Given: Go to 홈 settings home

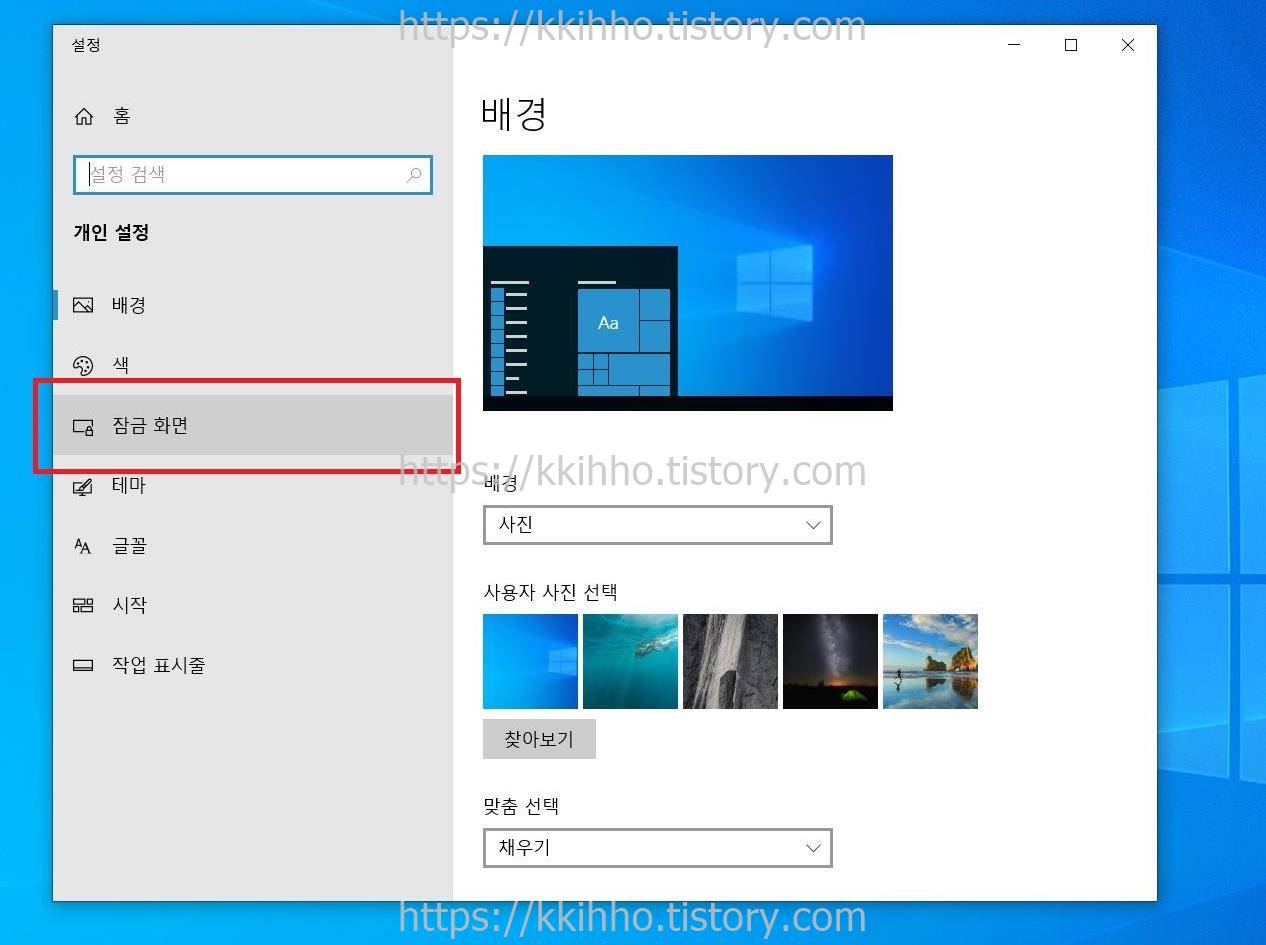Looking at the screenshot, I should tap(253, 116).
